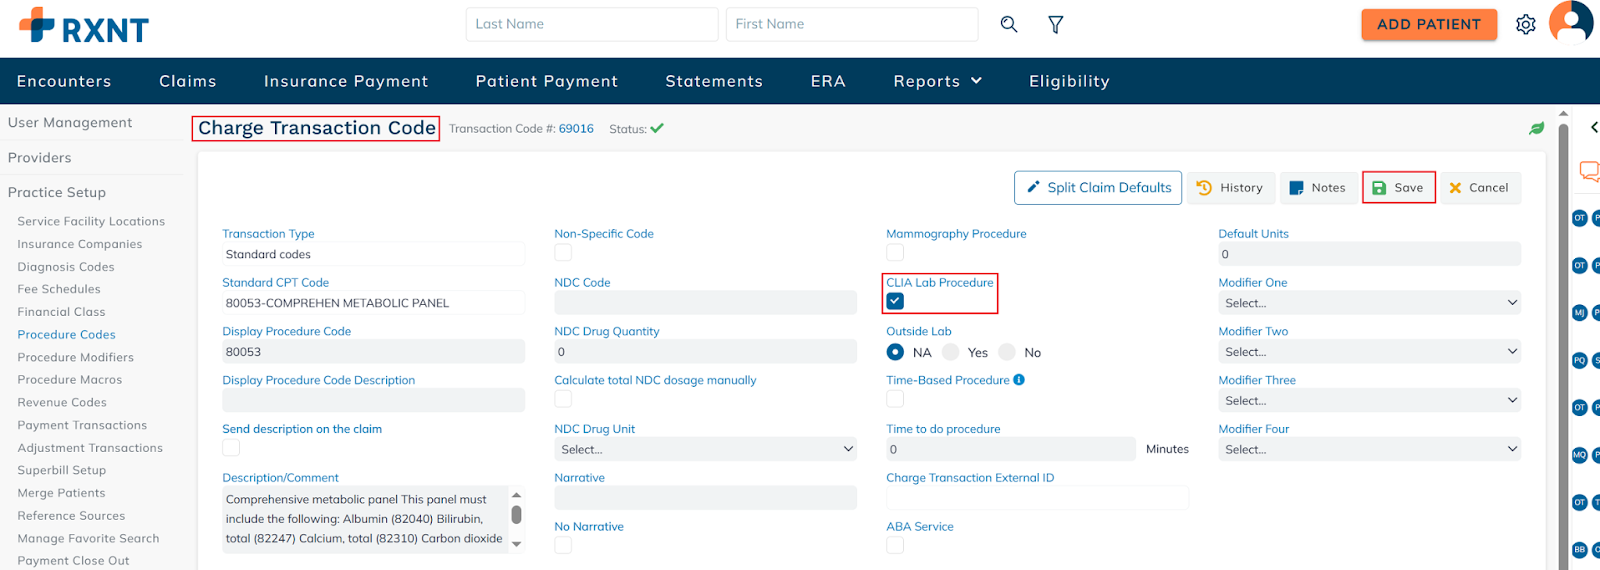This screenshot has width=1600, height=570.
Task: Click the green leaf icon
Action: pos(1537,128)
